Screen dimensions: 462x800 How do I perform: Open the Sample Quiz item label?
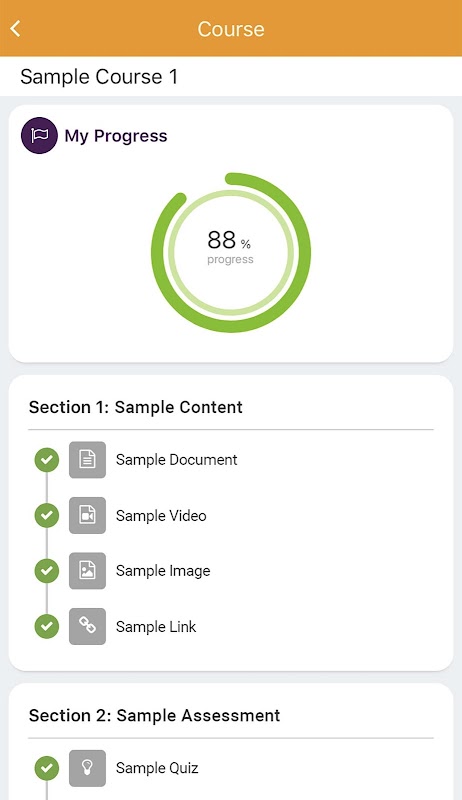(x=157, y=768)
